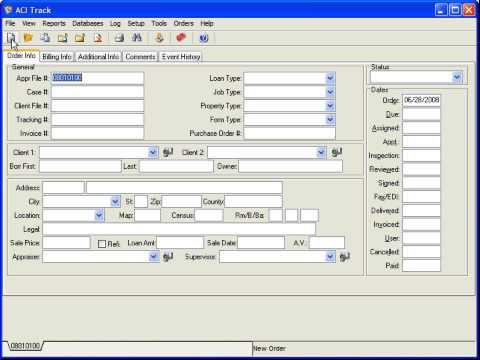Viewport: 480px width, 360px height.
Task: Open the Appraiser dropdown
Action: [x=154, y=257]
